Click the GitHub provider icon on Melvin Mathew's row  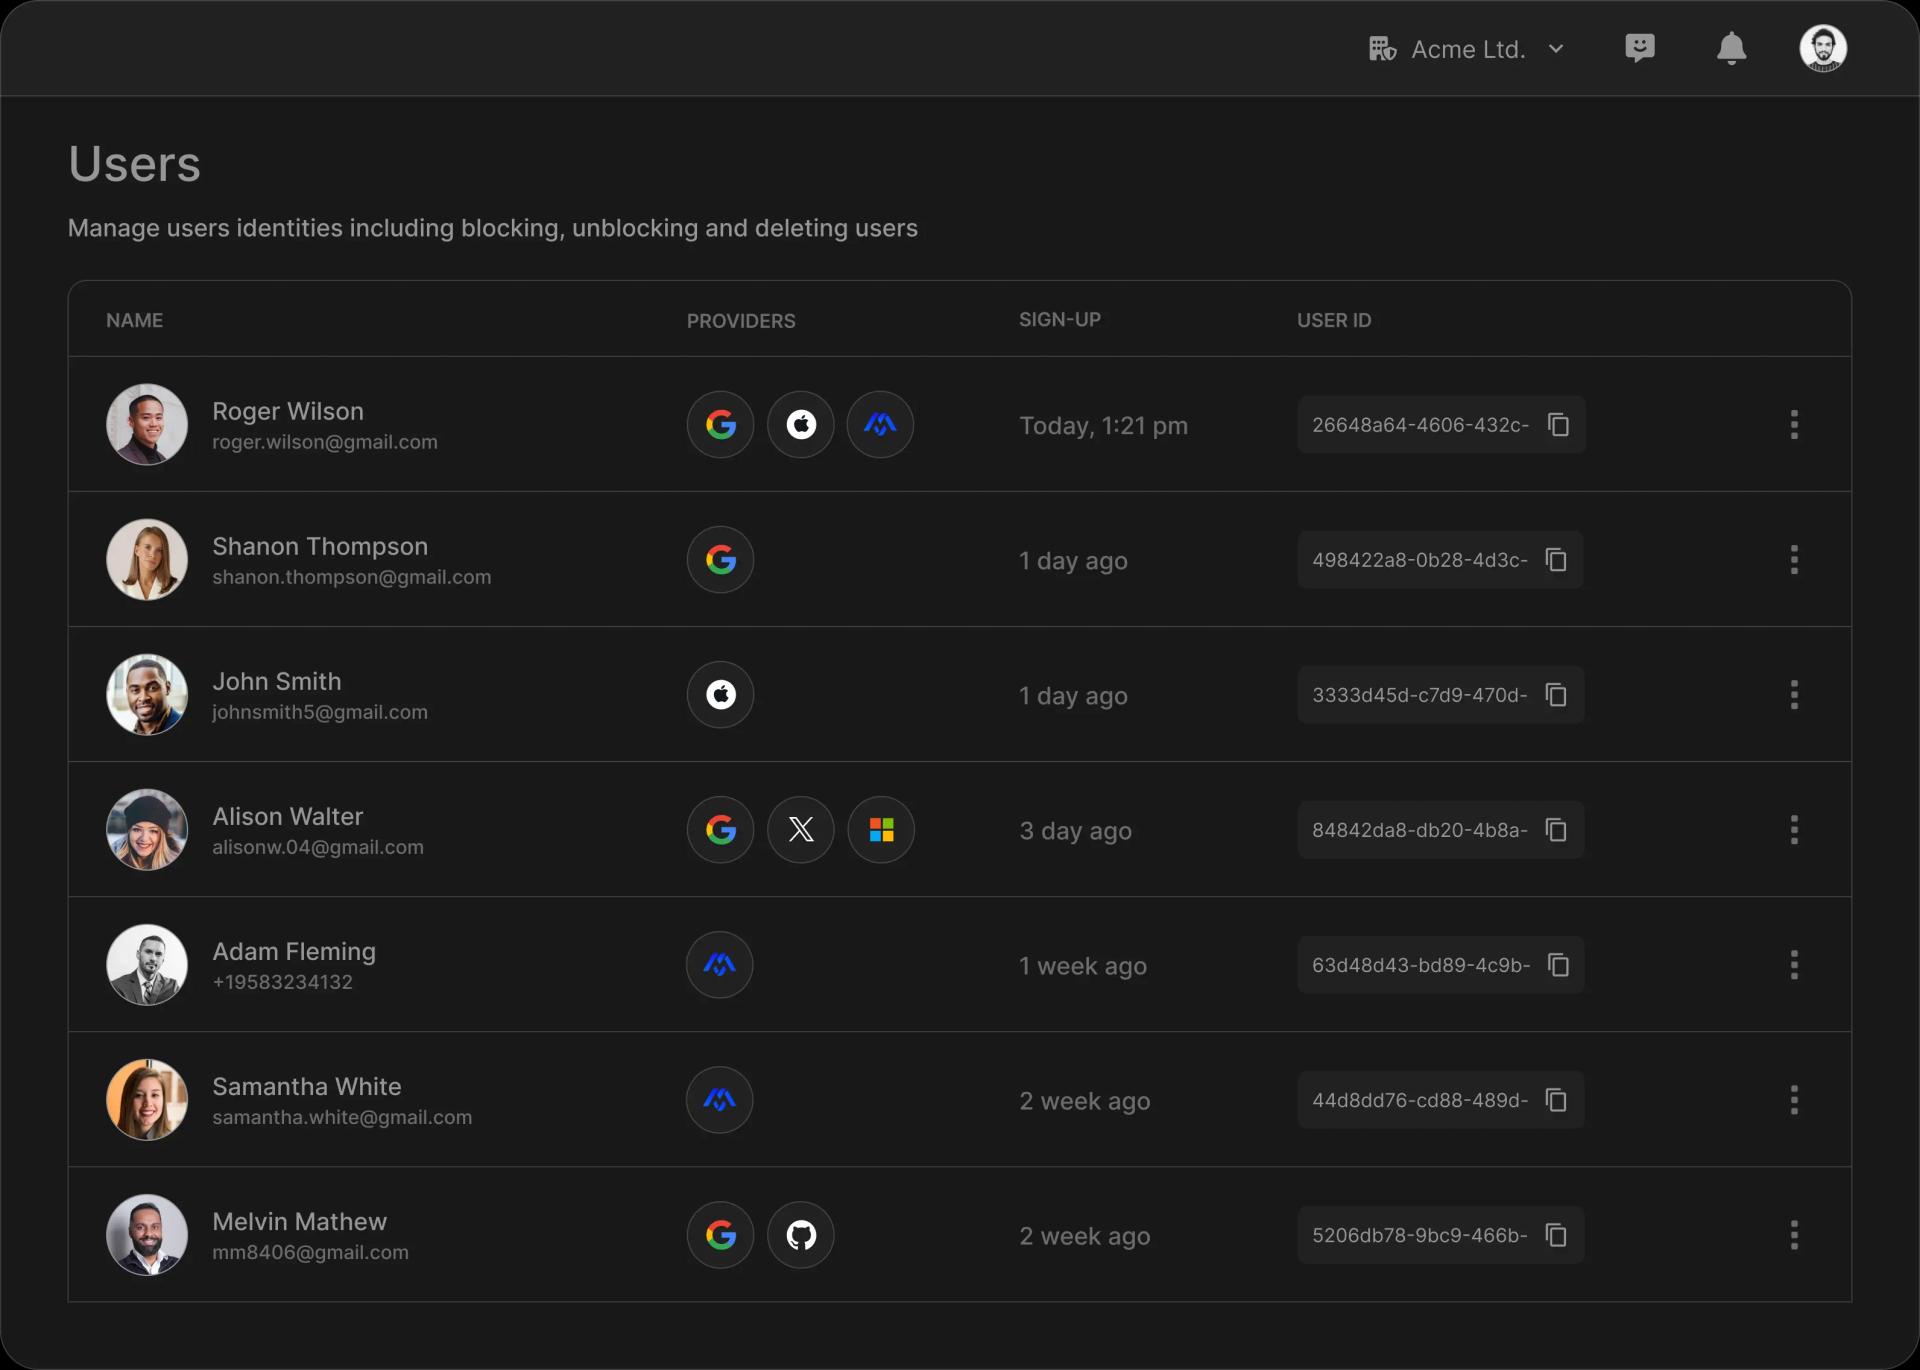click(800, 1235)
